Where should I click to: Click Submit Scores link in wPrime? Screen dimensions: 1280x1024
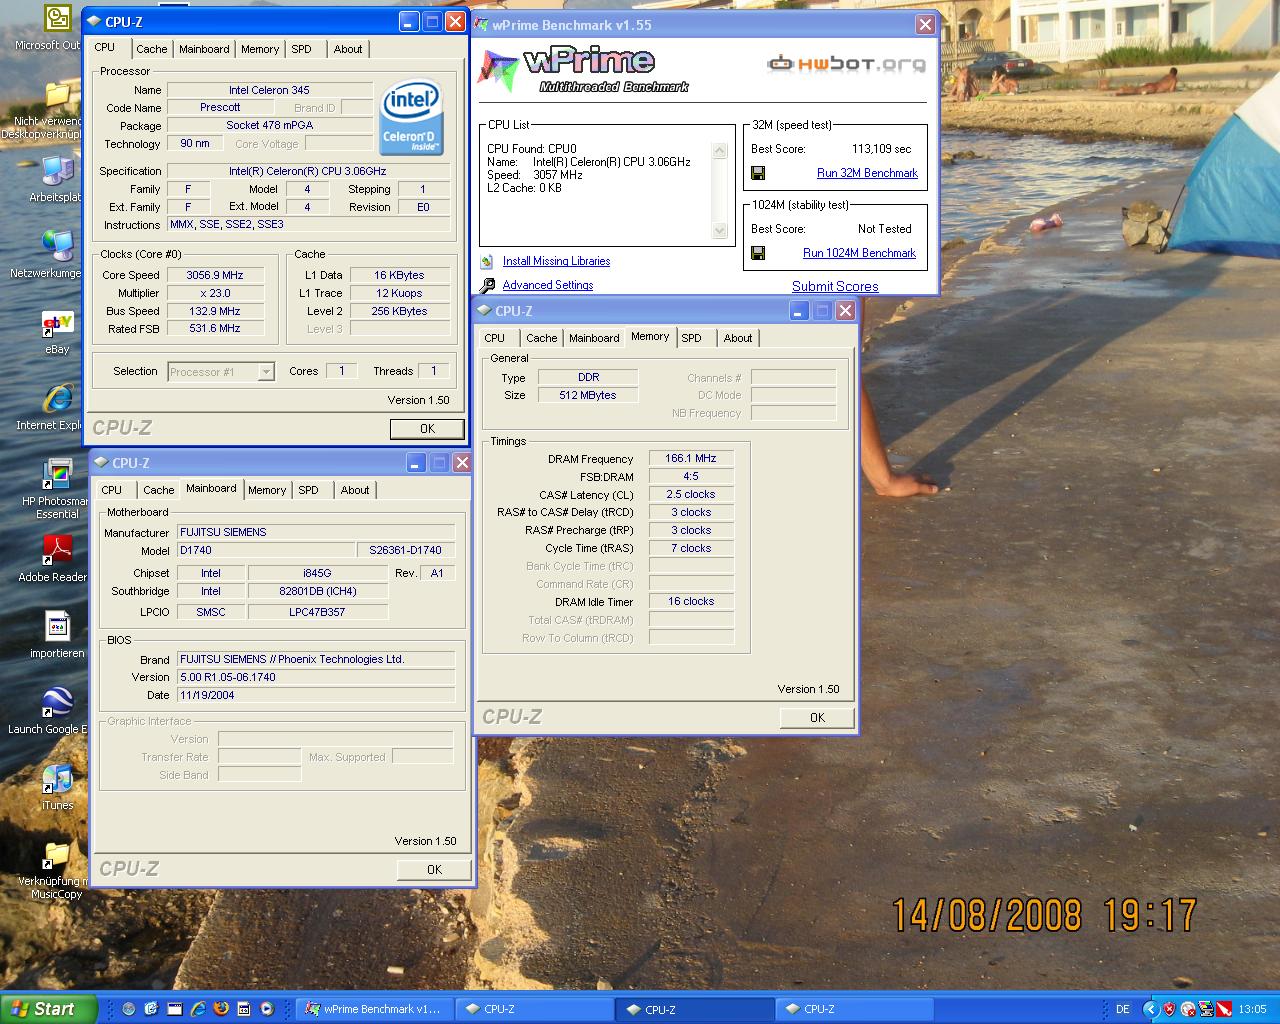click(835, 286)
